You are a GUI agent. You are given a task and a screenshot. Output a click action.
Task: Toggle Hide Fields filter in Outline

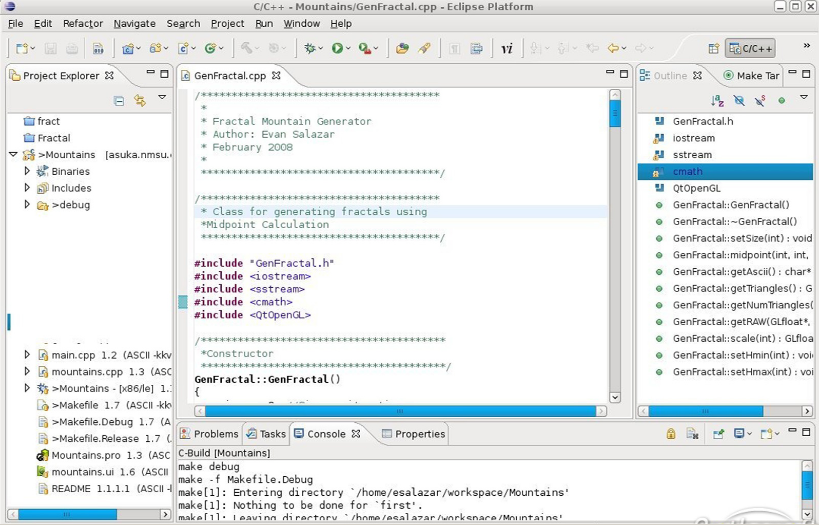(x=739, y=100)
